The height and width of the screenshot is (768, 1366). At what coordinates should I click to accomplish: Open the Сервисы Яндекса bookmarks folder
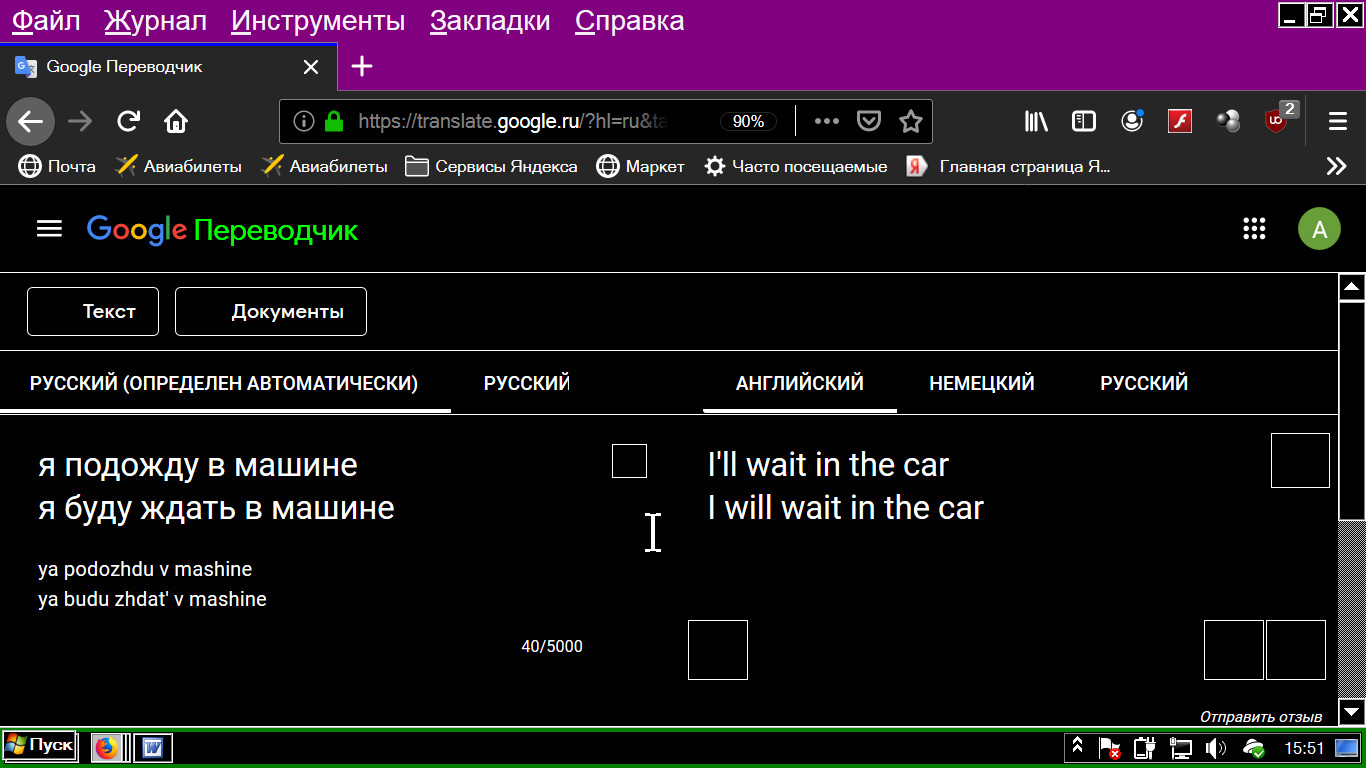click(491, 167)
